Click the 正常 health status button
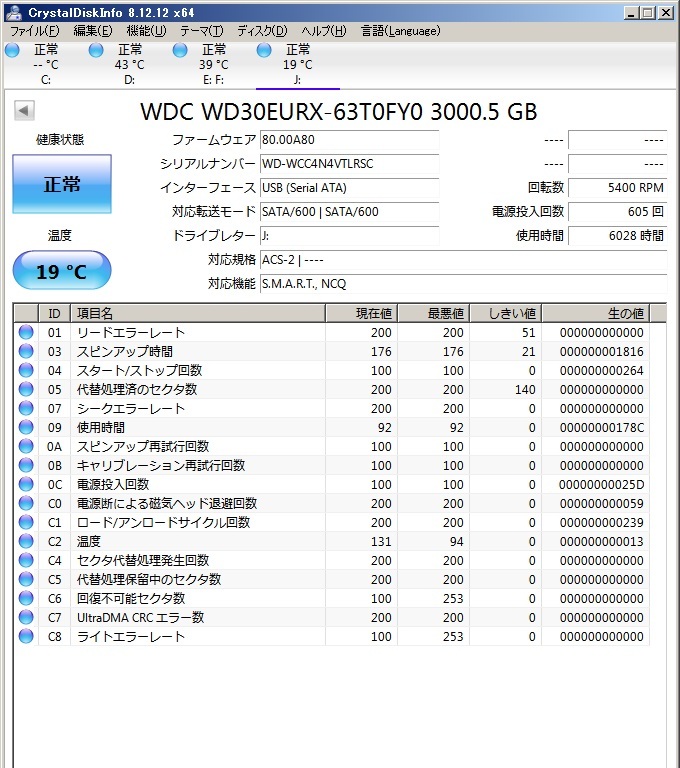680x768 pixels. click(62, 184)
